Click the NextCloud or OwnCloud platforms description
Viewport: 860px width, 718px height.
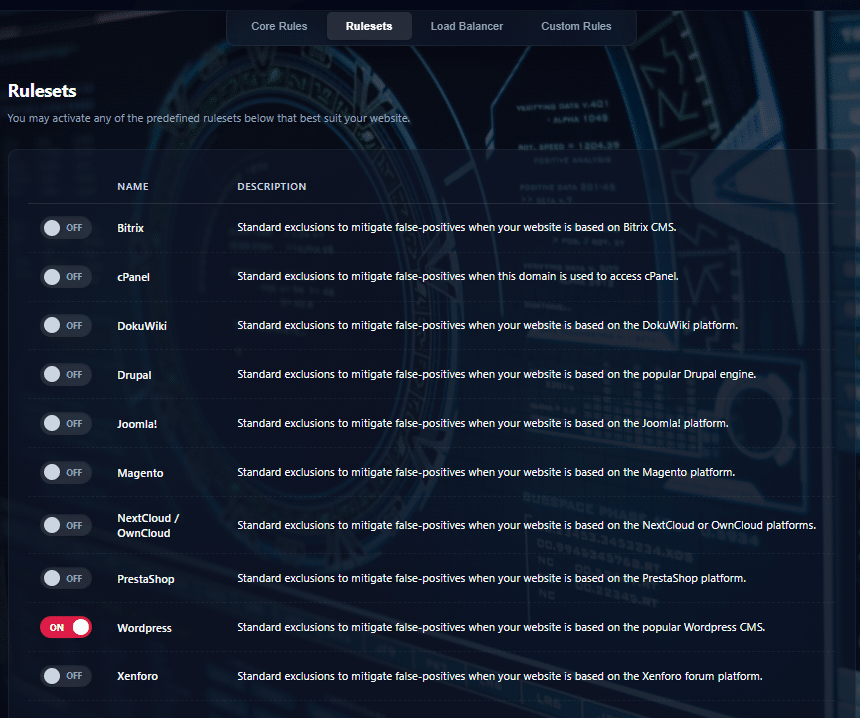click(527, 525)
